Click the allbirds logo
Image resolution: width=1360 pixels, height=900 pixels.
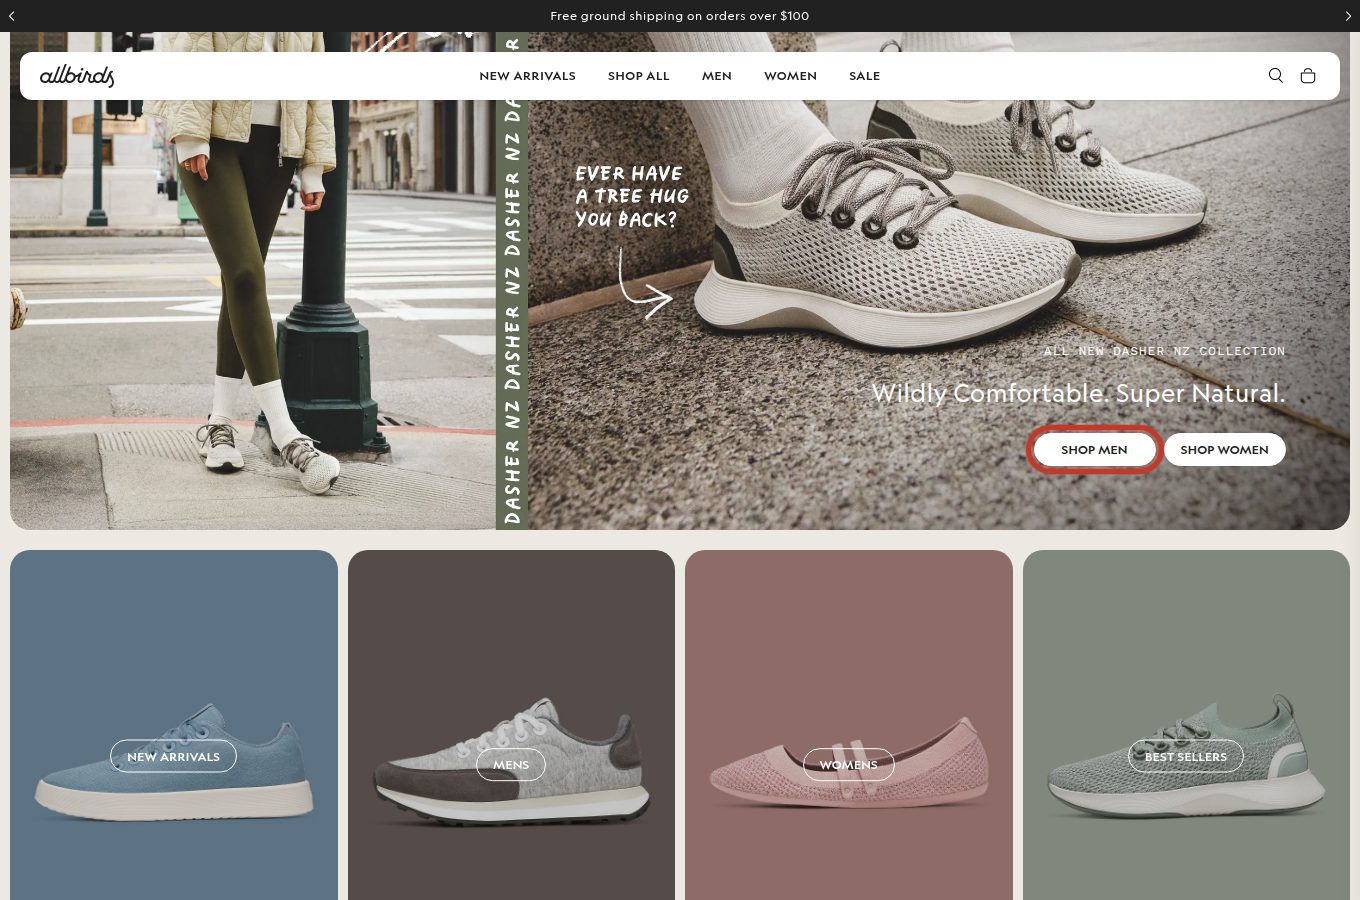click(x=77, y=76)
